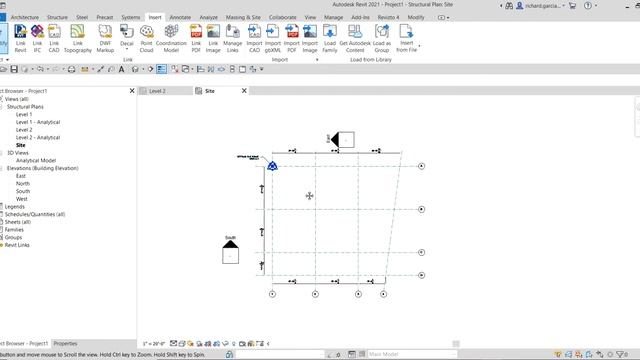
Task: Click the Print icon in quick access toolbar
Action: [71, 69]
